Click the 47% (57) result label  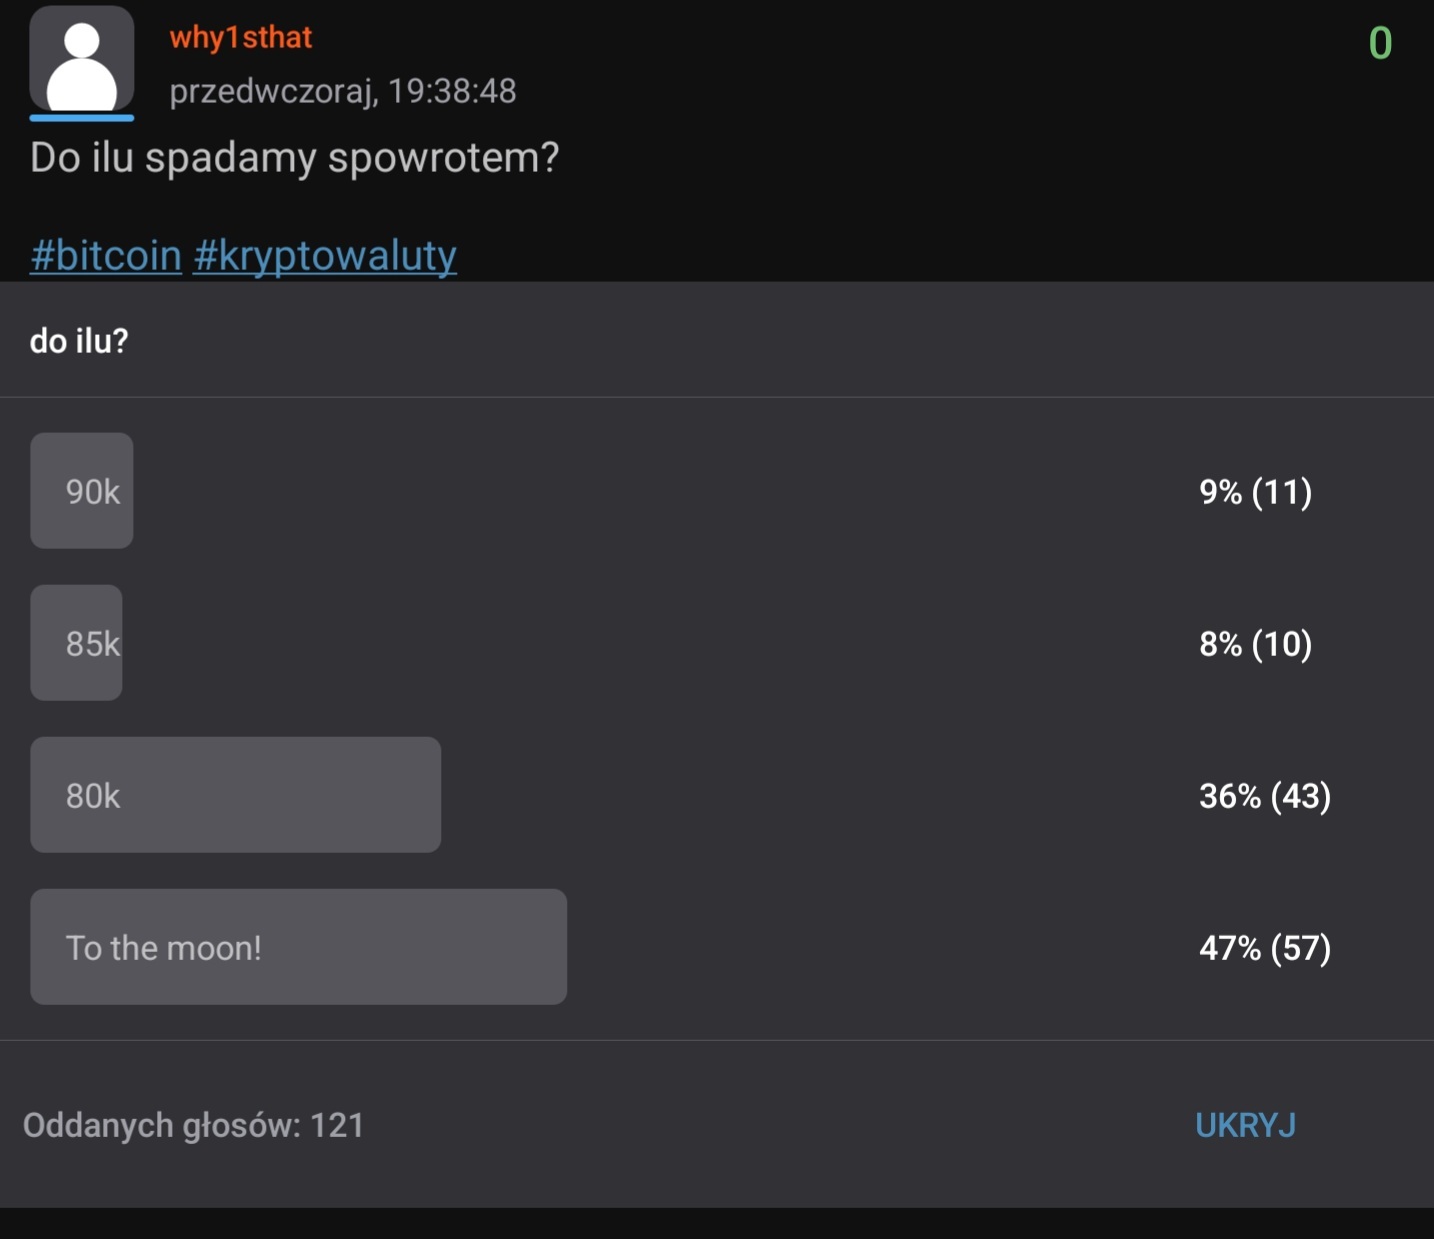[x=1264, y=948]
